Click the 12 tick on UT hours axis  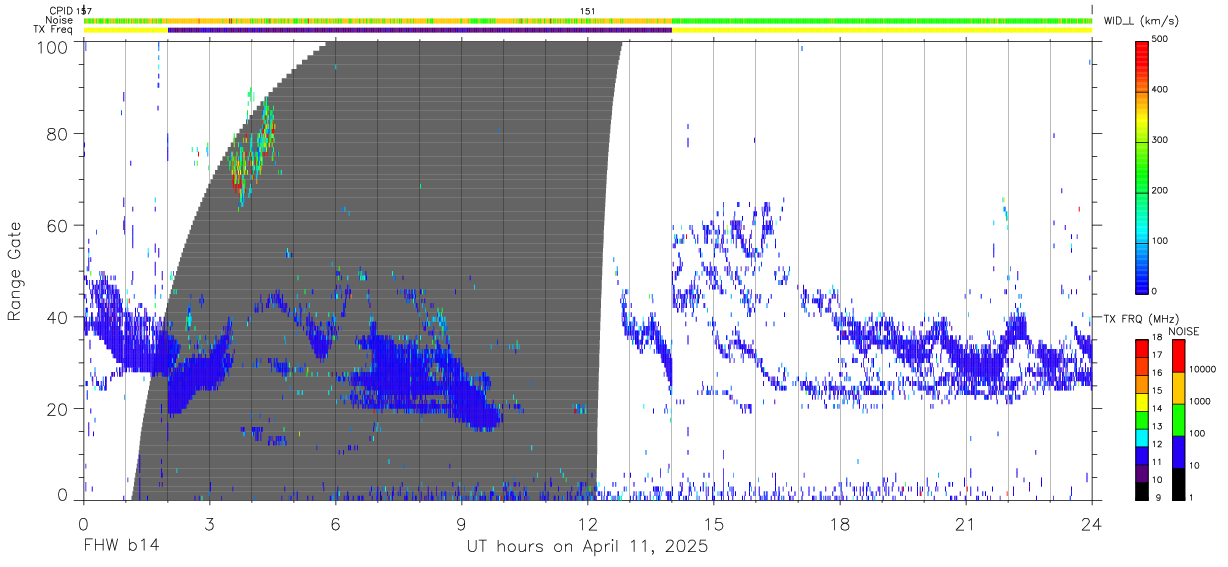pyautogui.click(x=588, y=524)
